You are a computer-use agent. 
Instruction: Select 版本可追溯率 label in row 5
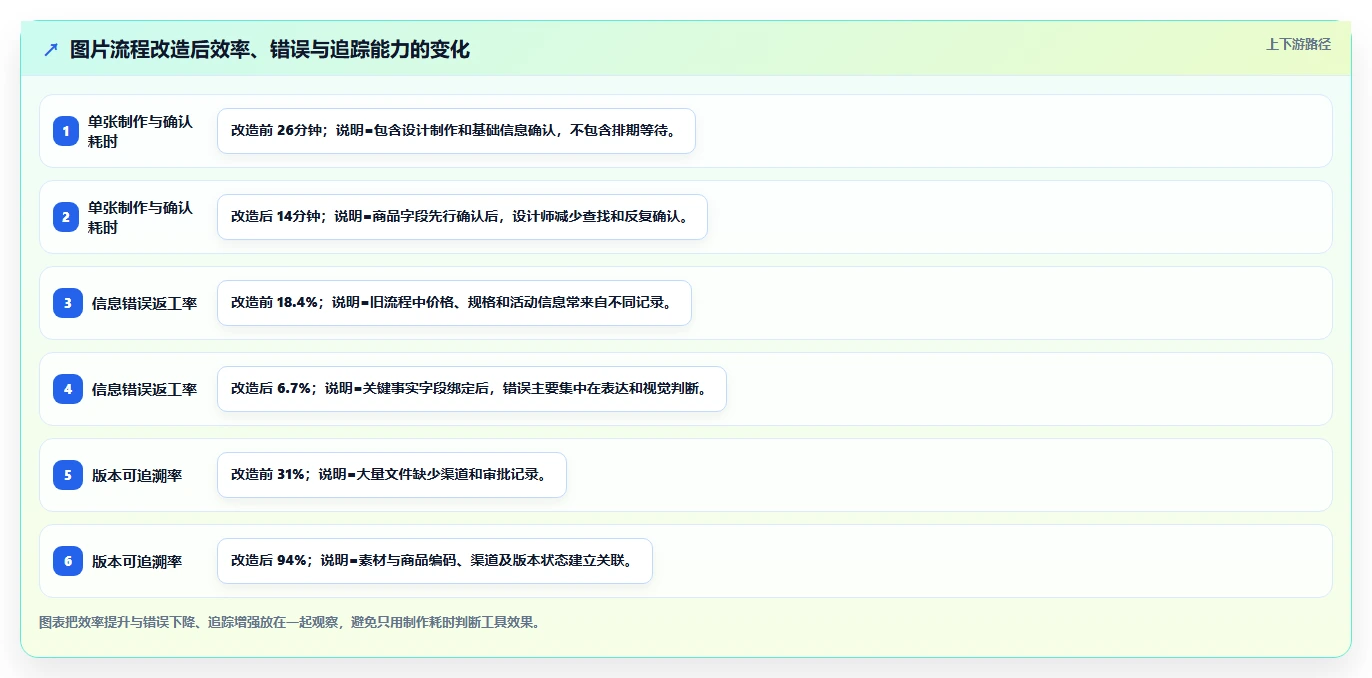point(137,475)
